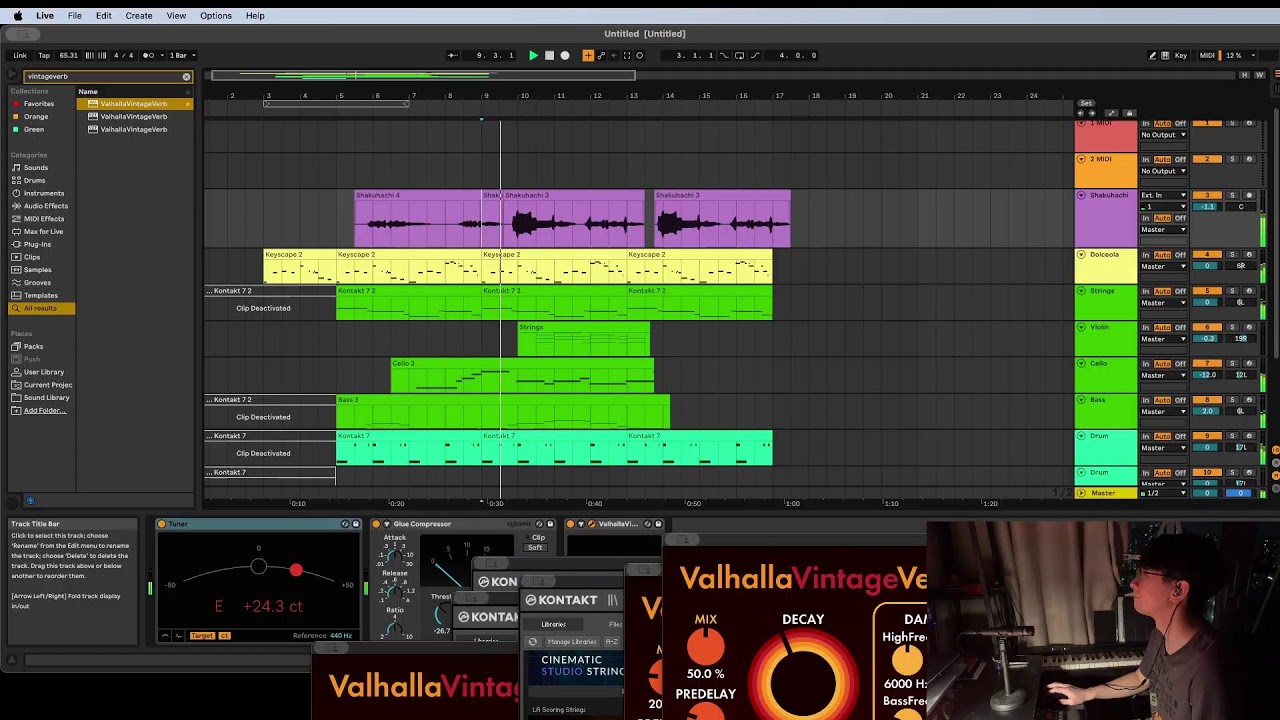
Task: Toggle the Punch-Out switch icon
Action: (x=754, y=55)
